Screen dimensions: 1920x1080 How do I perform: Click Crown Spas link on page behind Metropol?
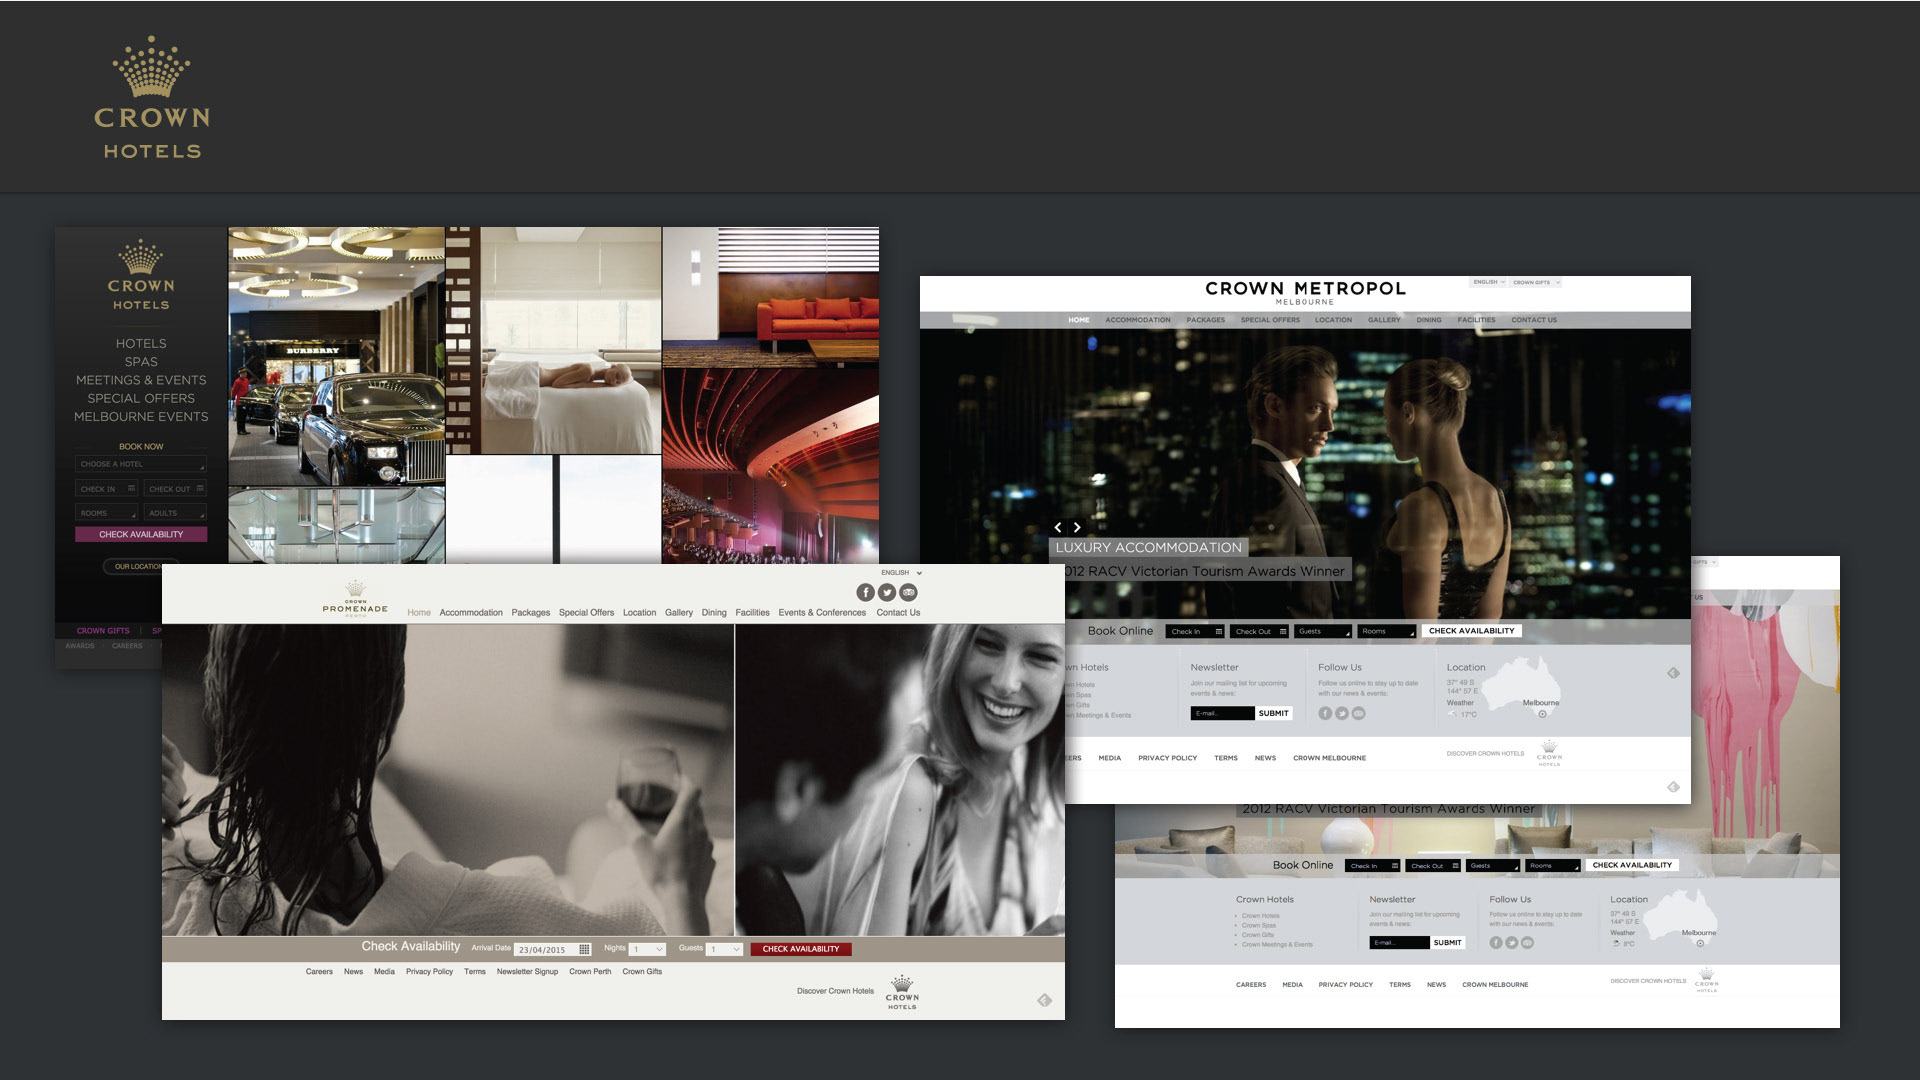[1259, 925]
